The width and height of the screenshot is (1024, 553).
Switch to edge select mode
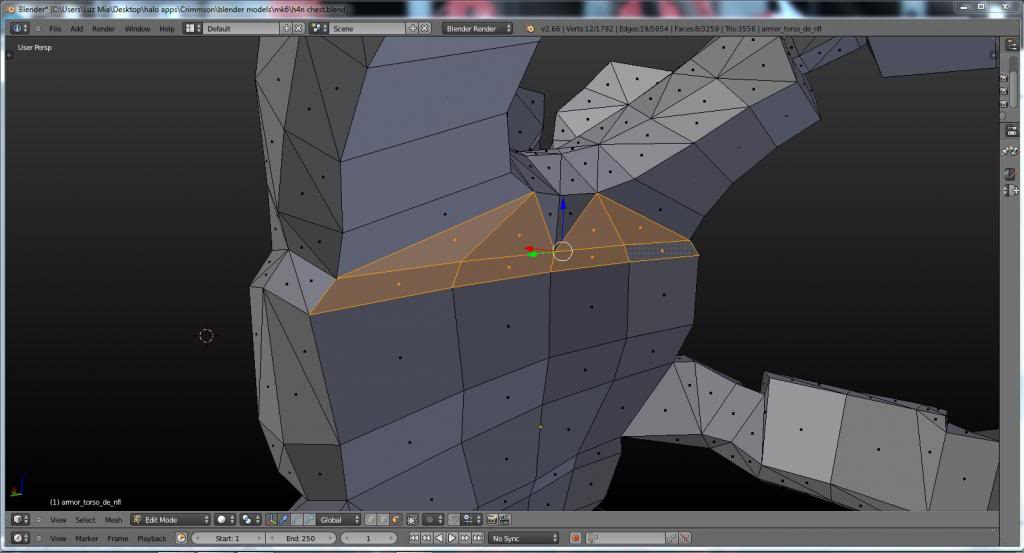click(383, 520)
